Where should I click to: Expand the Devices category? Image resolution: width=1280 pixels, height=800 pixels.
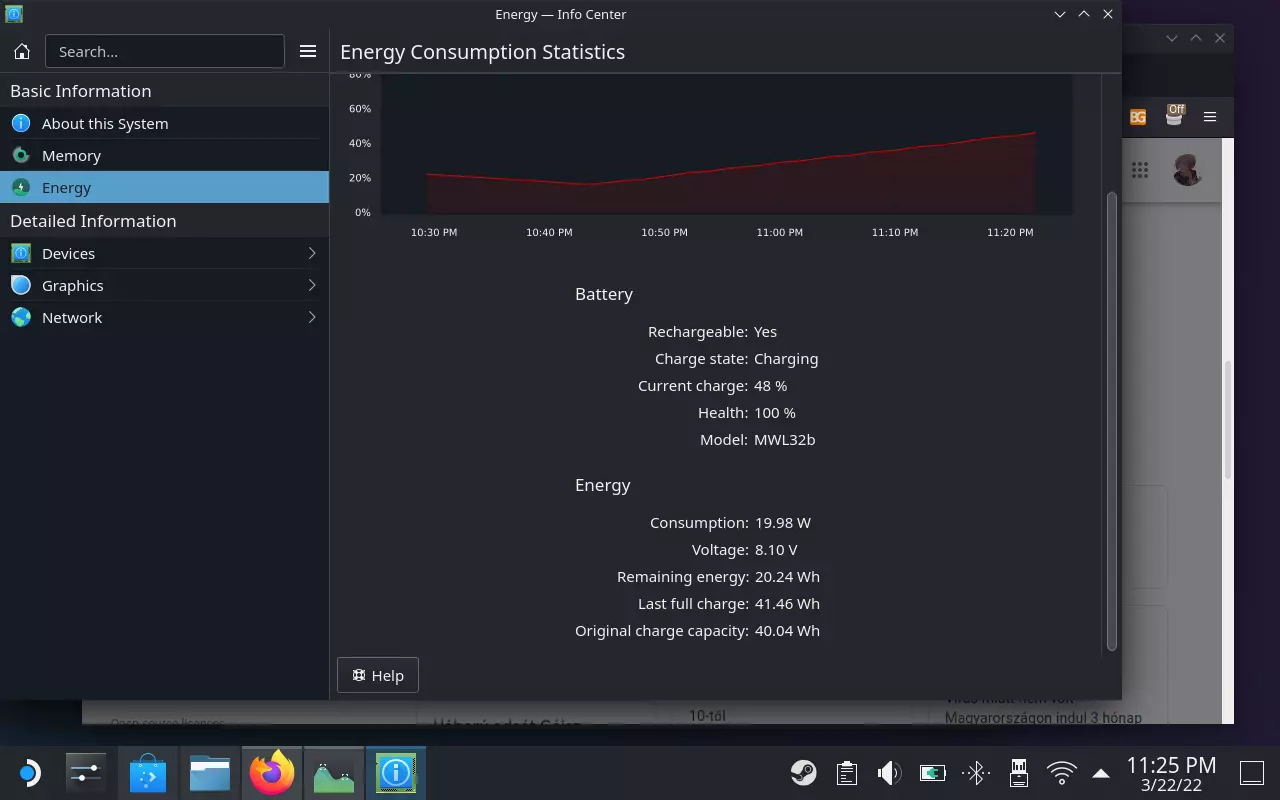pyautogui.click(x=164, y=254)
